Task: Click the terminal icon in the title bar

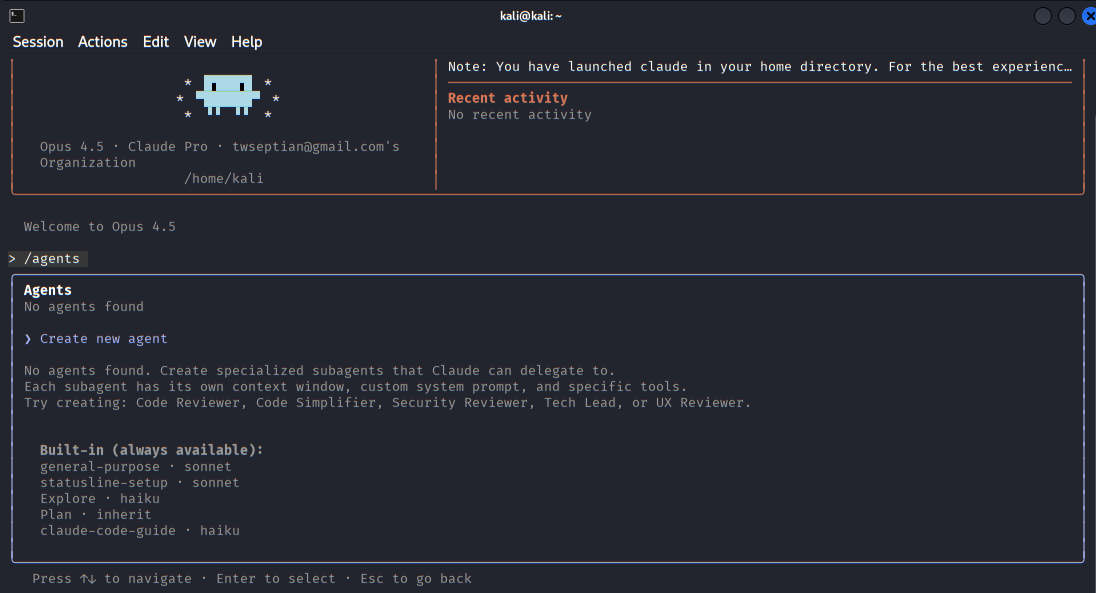Action: [17, 16]
